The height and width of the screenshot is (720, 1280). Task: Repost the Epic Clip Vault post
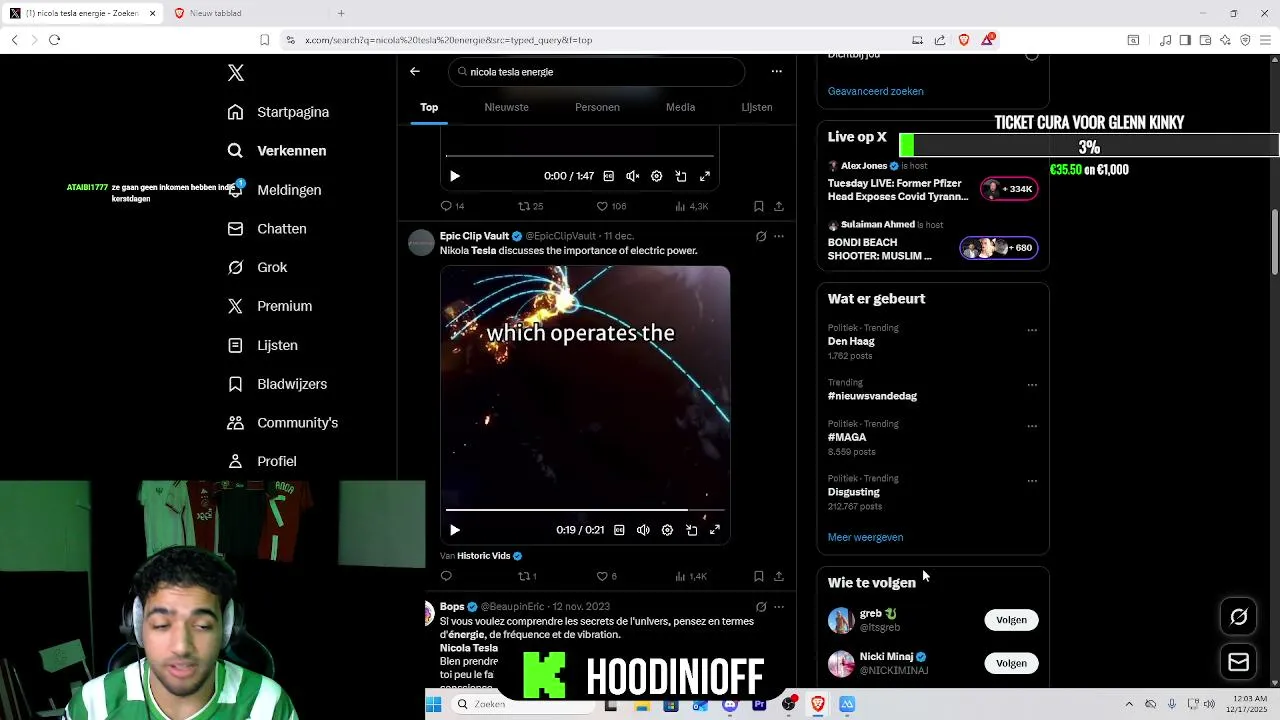(527, 576)
